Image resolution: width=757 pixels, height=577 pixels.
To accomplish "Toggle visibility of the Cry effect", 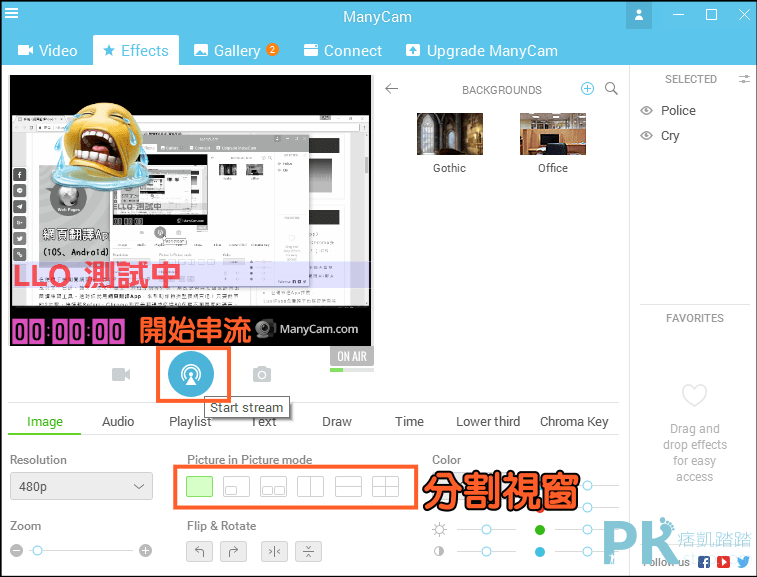I will click(x=646, y=136).
